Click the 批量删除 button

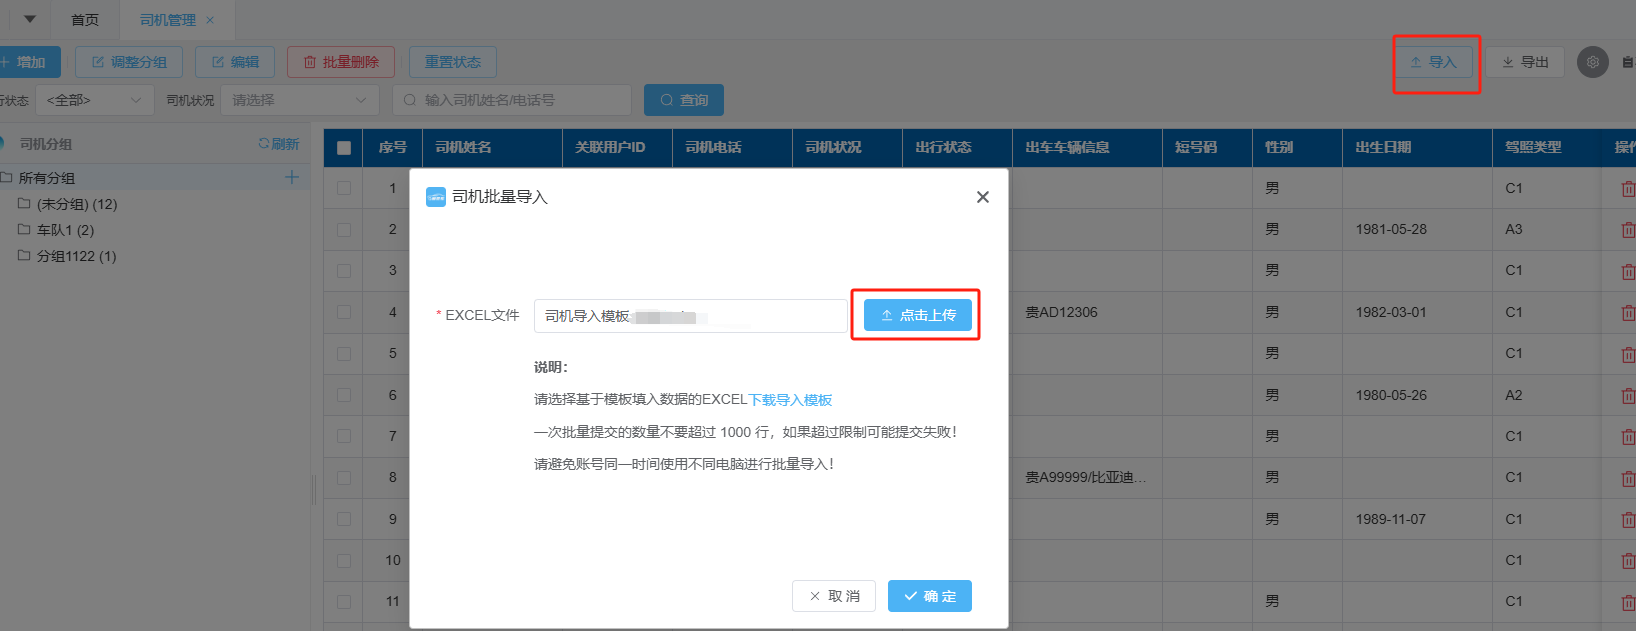tap(341, 62)
